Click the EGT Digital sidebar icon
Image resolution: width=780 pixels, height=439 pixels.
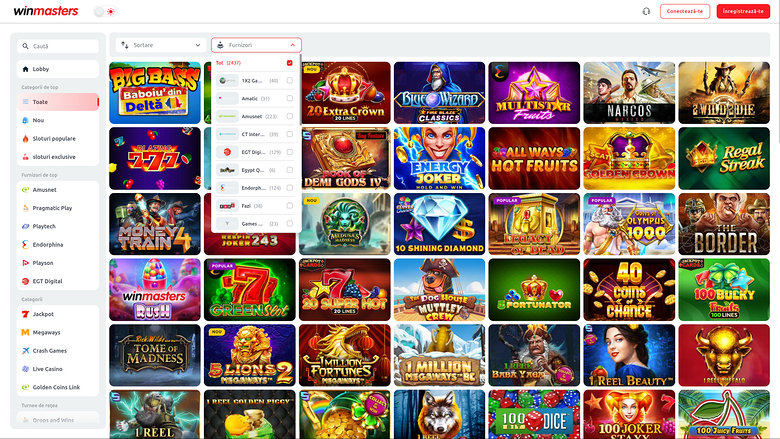[25, 281]
